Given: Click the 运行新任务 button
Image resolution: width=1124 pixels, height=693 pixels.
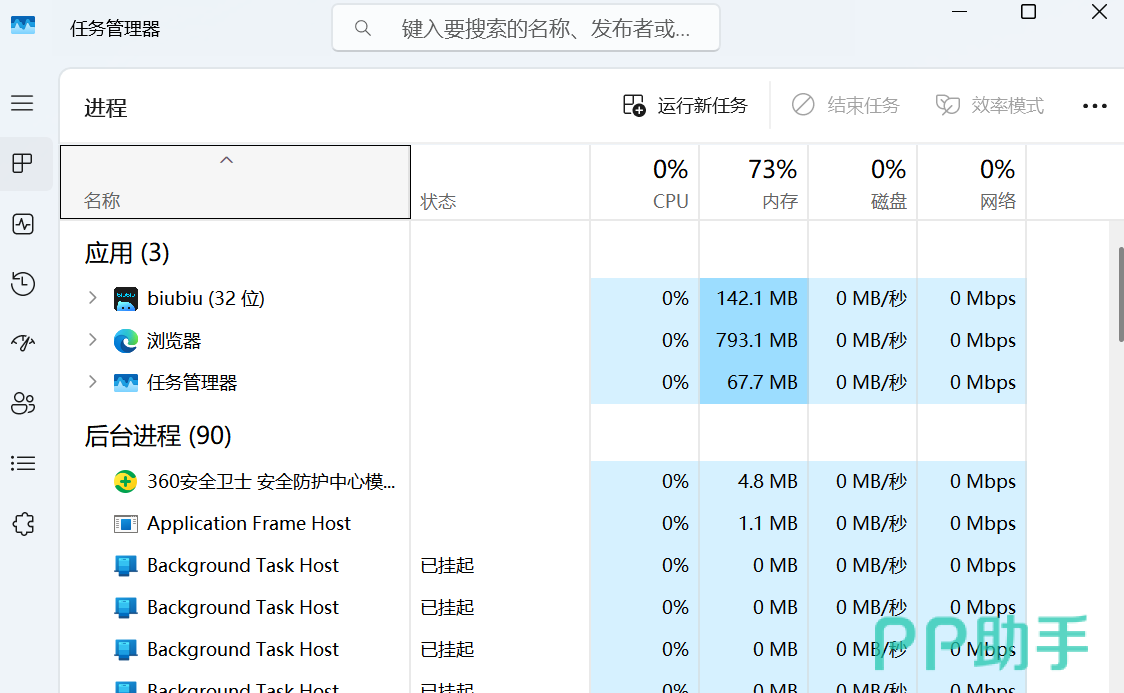Looking at the screenshot, I should pos(685,105).
